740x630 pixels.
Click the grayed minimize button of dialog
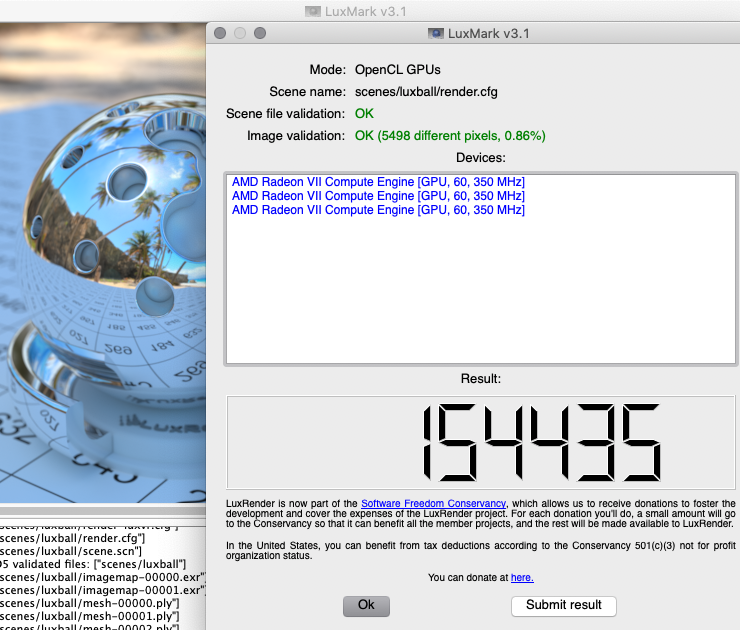[x=240, y=33]
